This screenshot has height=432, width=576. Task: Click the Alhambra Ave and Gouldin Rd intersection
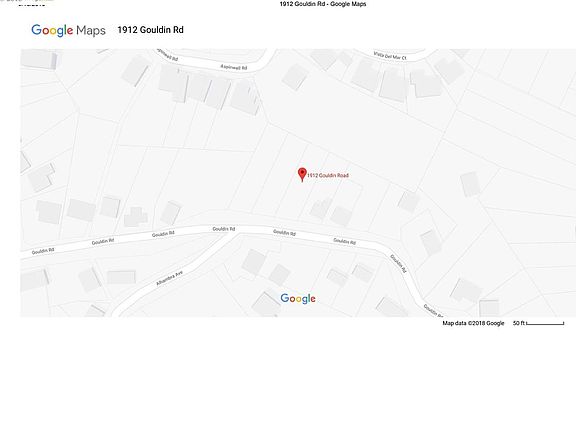231,234
